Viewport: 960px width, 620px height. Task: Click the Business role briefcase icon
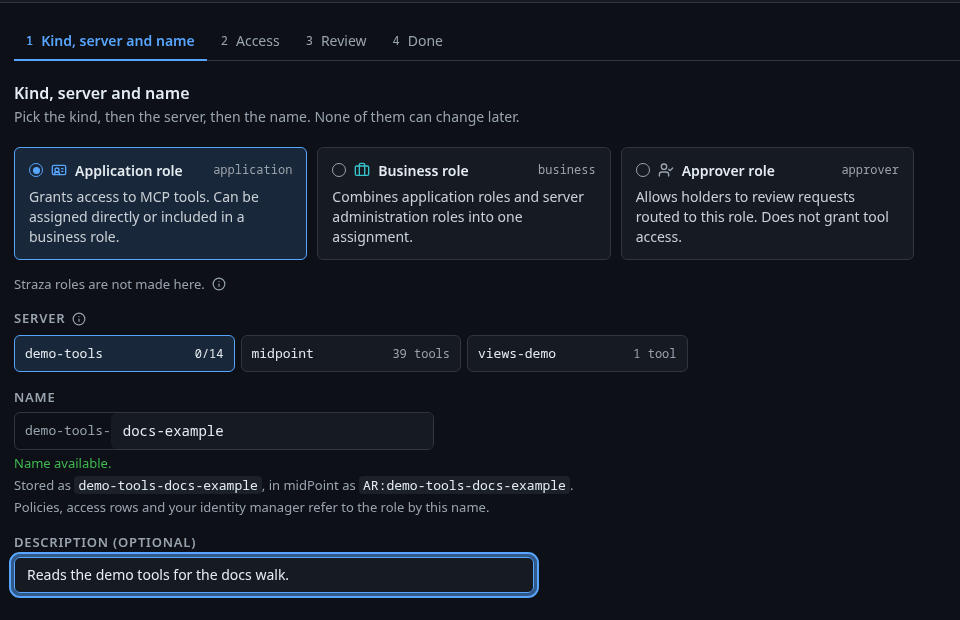(x=362, y=170)
